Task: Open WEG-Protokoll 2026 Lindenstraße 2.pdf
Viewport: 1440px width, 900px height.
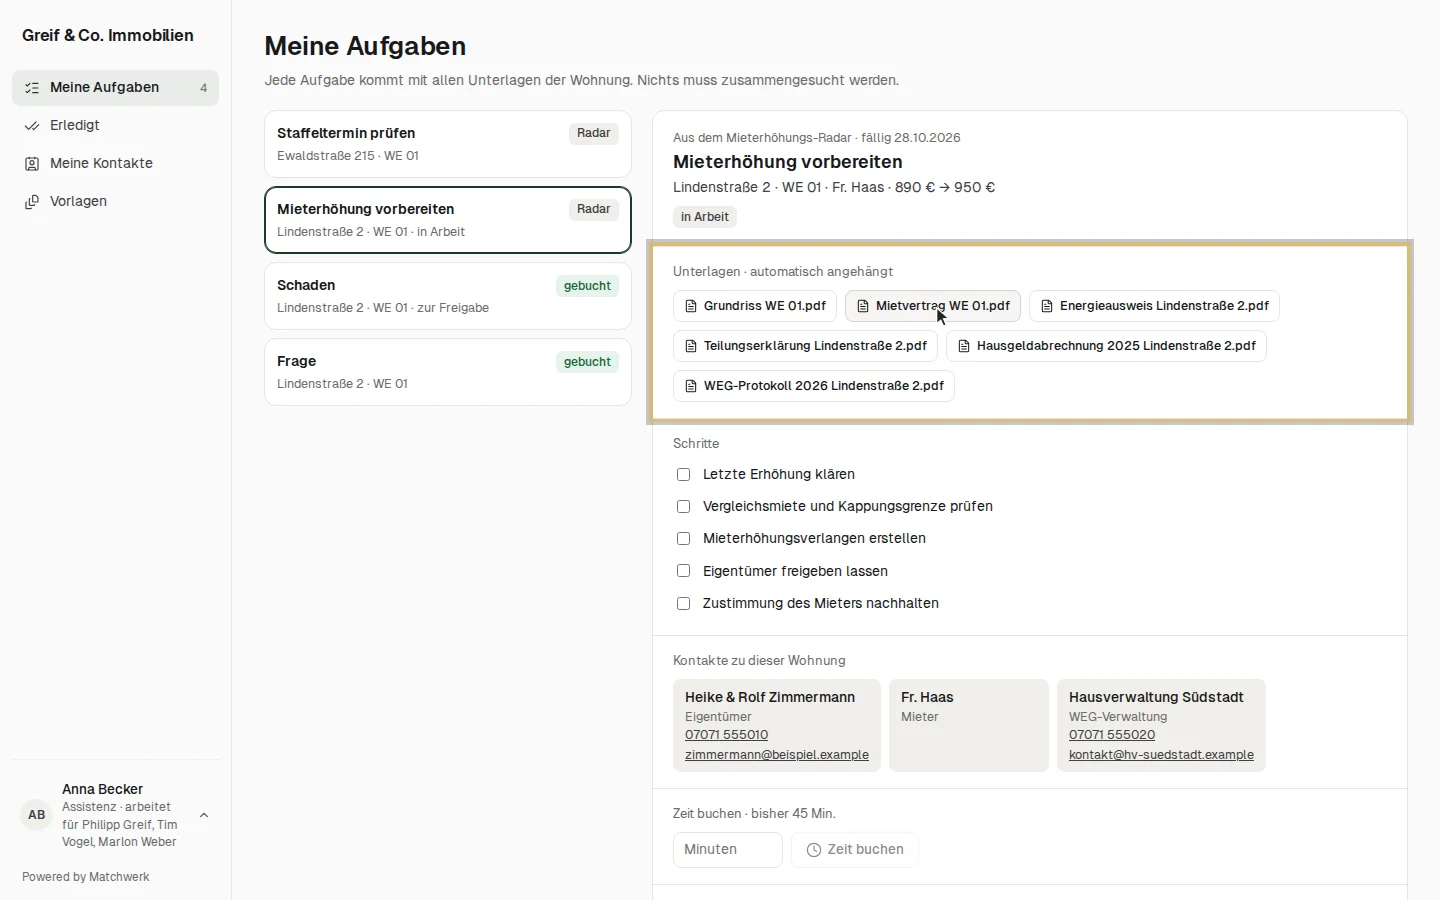Action: [814, 386]
